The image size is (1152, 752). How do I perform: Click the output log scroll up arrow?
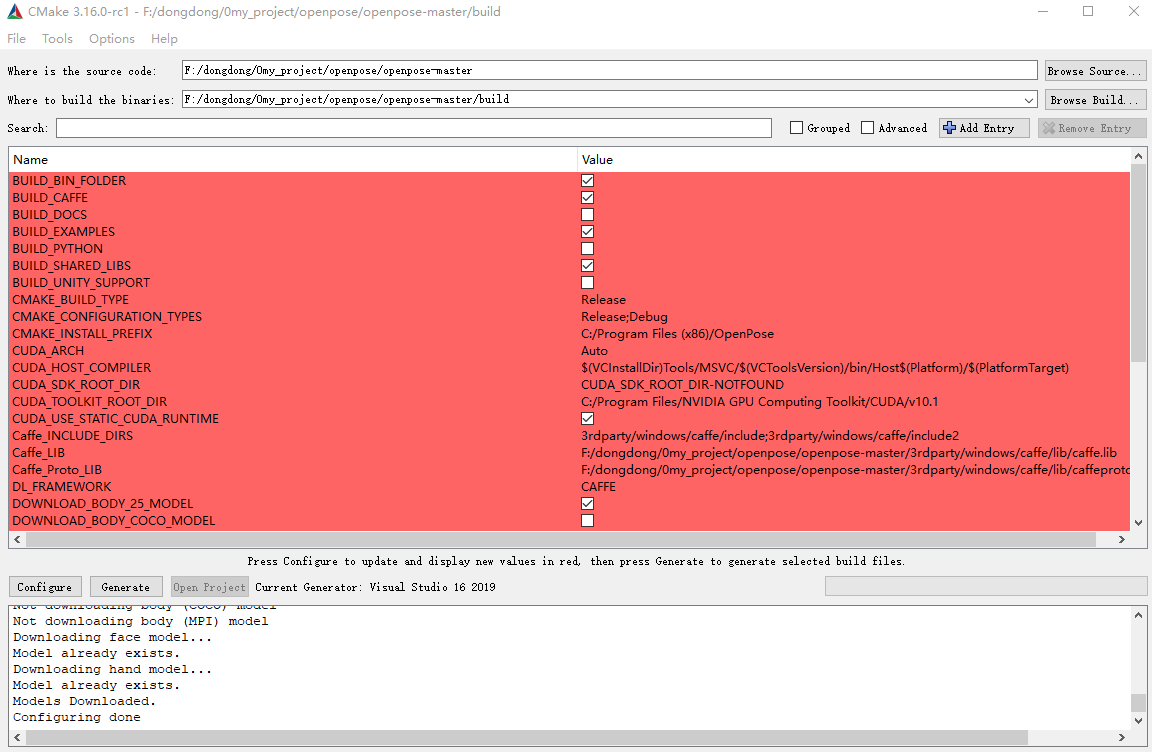[1138, 615]
